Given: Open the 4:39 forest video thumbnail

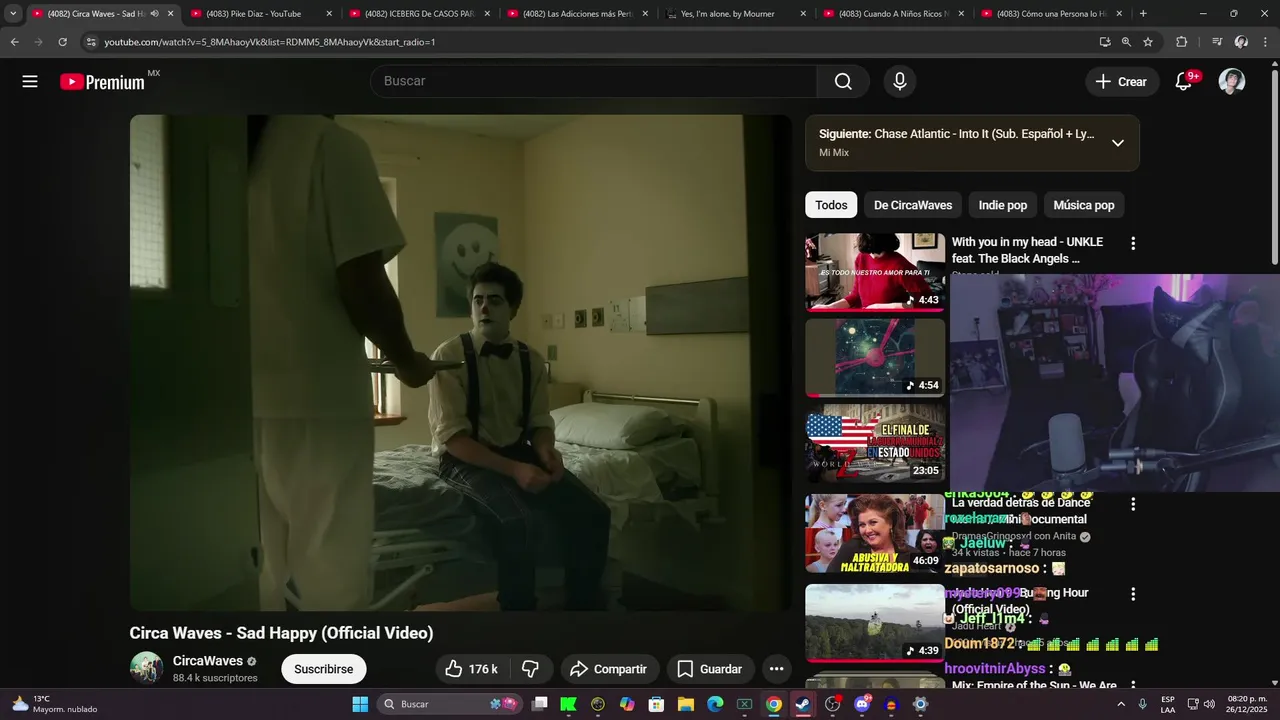Looking at the screenshot, I should tap(875, 623).
